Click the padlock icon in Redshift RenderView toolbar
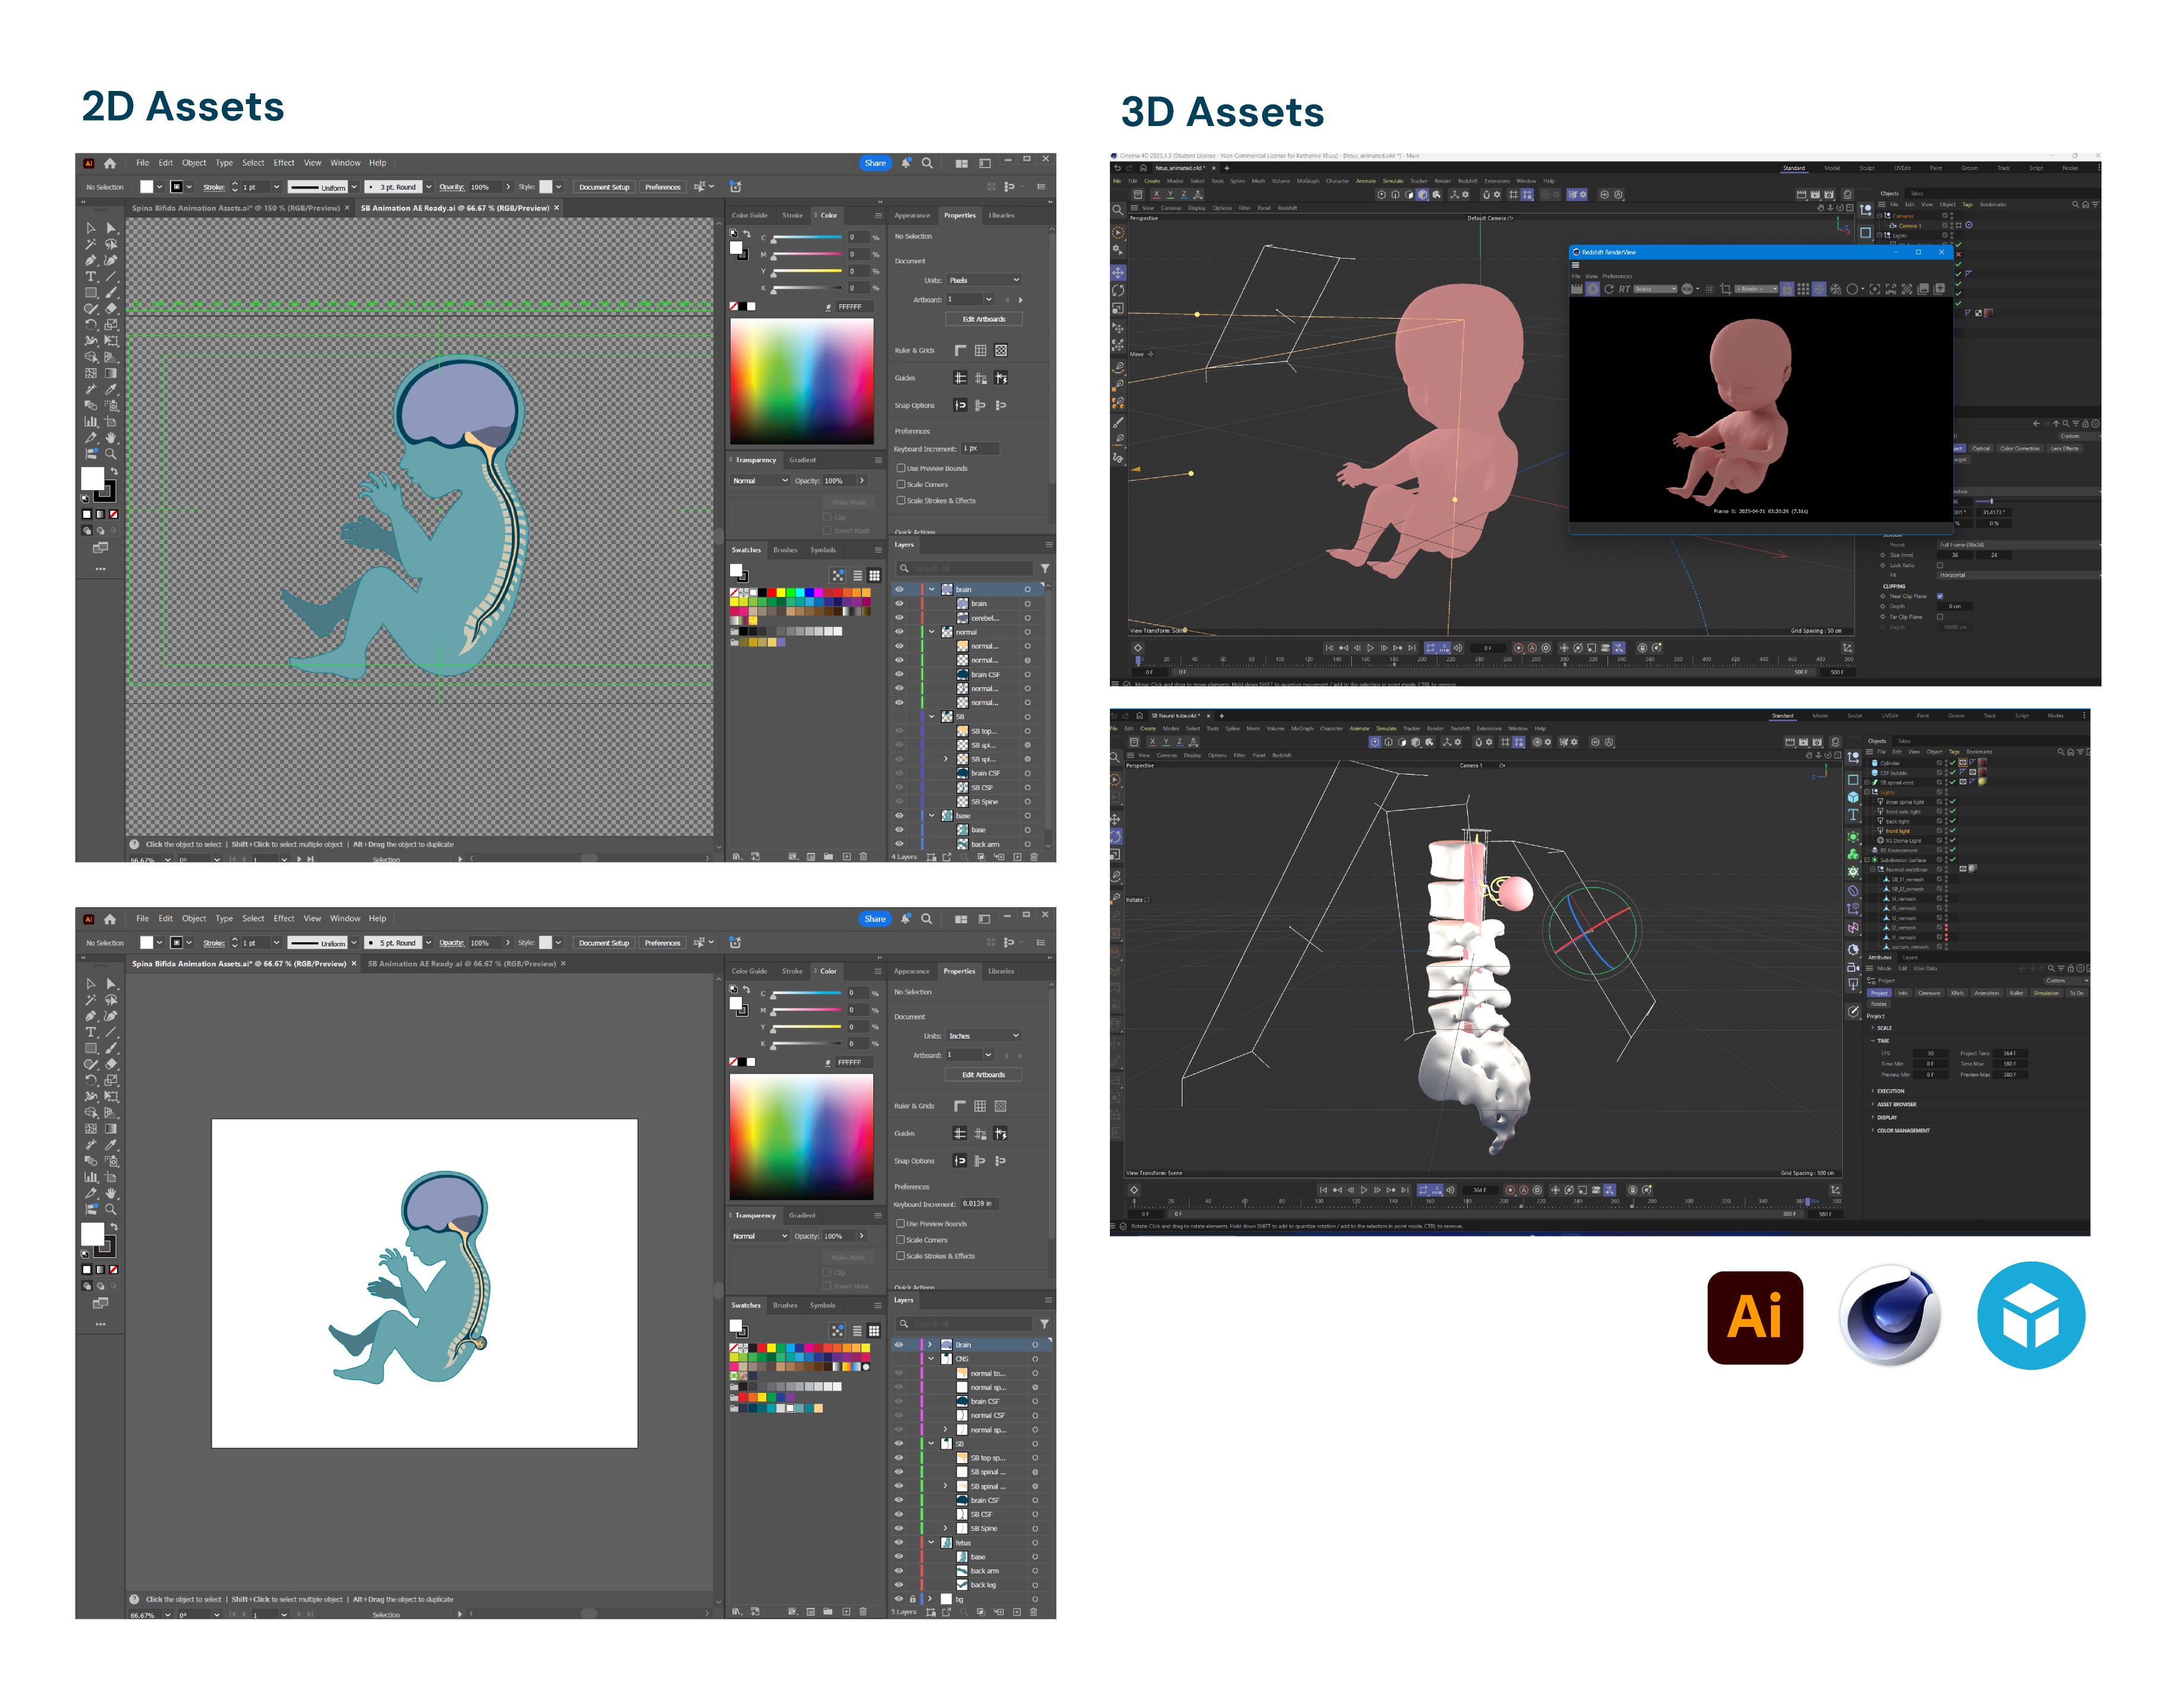 [x=1787, y=289]
